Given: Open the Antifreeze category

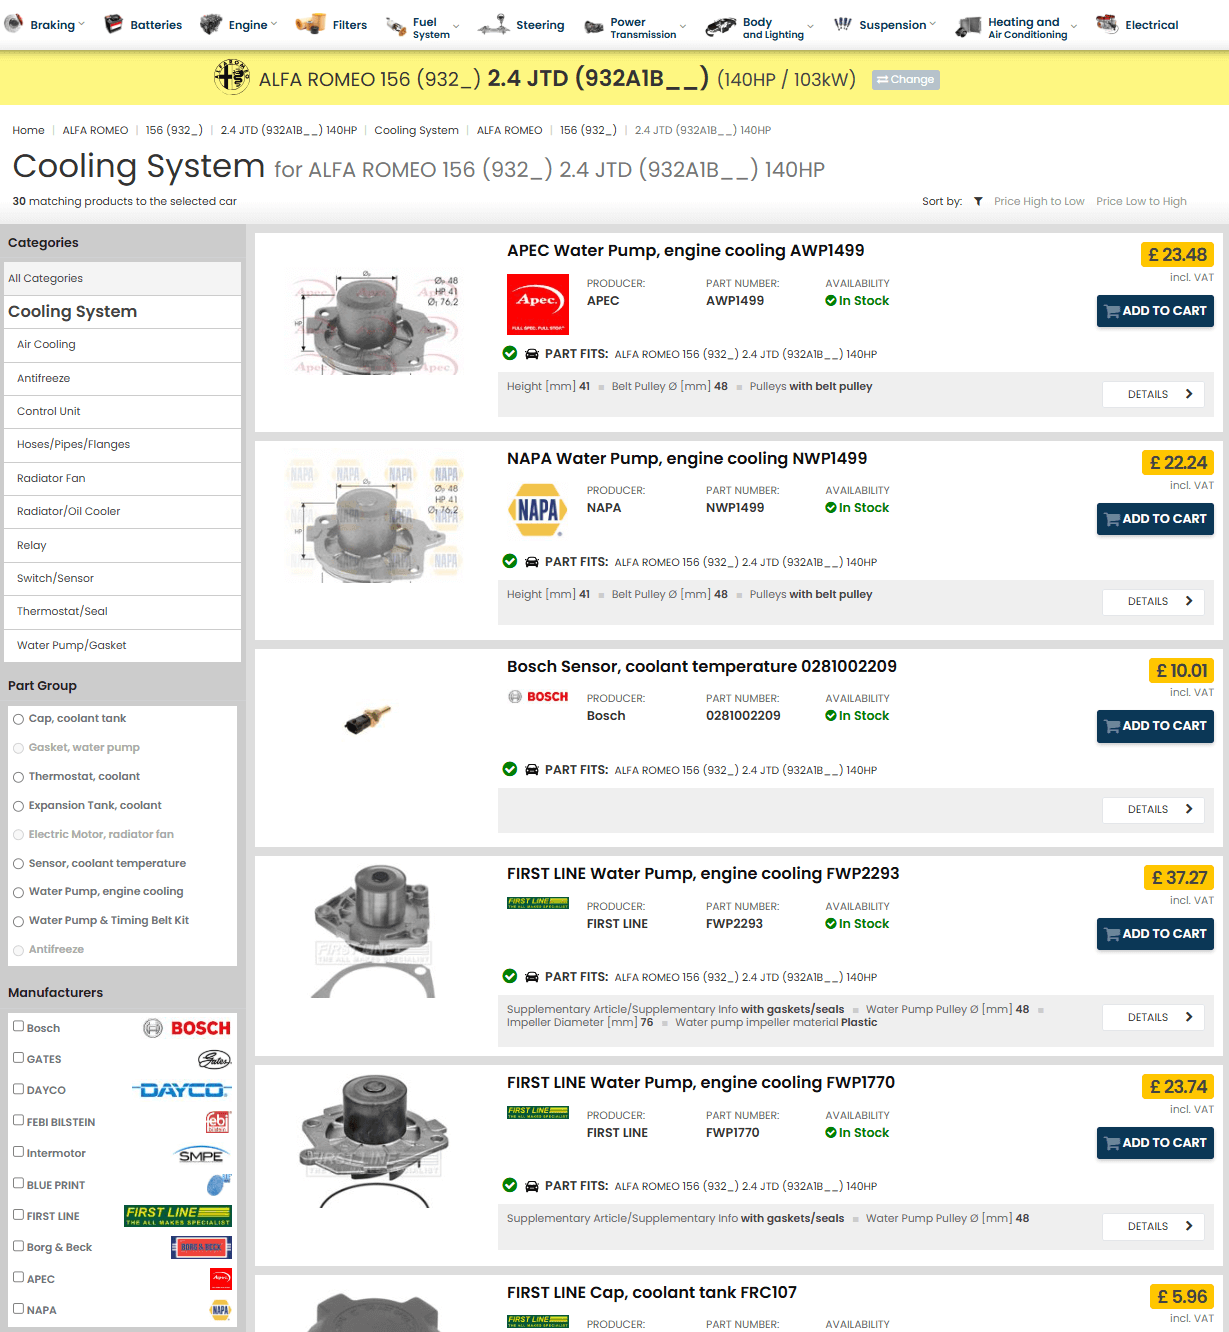Looking at the screenshot, I should (x=123, y=379).
